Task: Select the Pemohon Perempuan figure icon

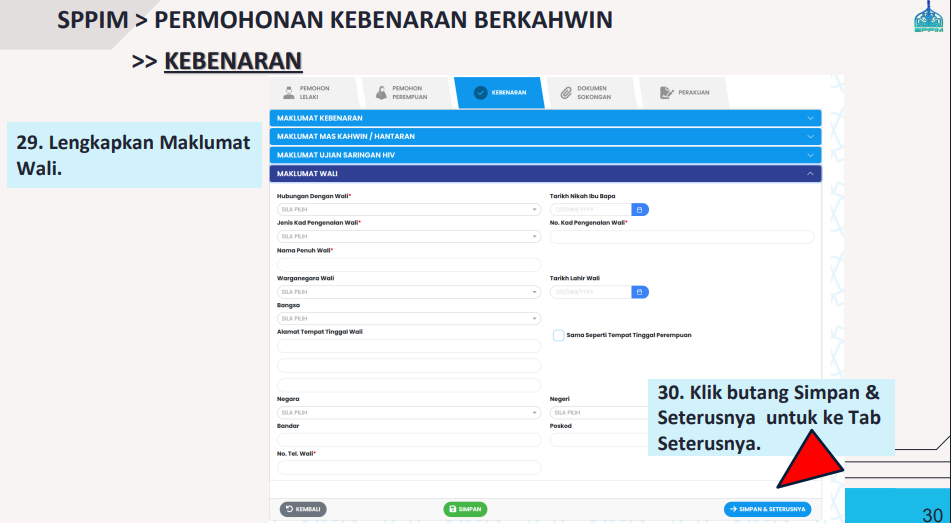Action: point(381,93)
